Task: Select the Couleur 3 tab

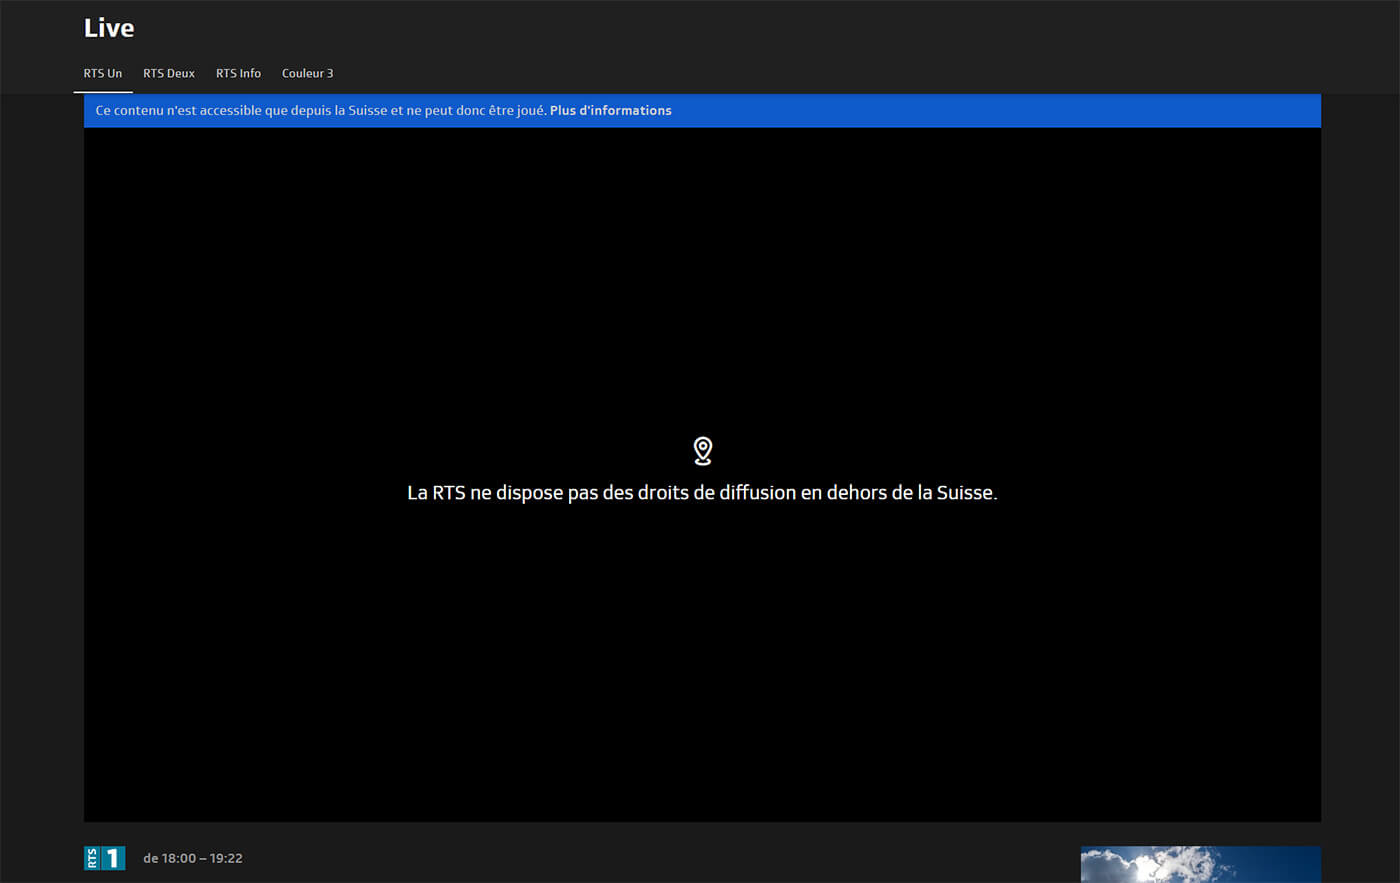Action: (308, 73)
